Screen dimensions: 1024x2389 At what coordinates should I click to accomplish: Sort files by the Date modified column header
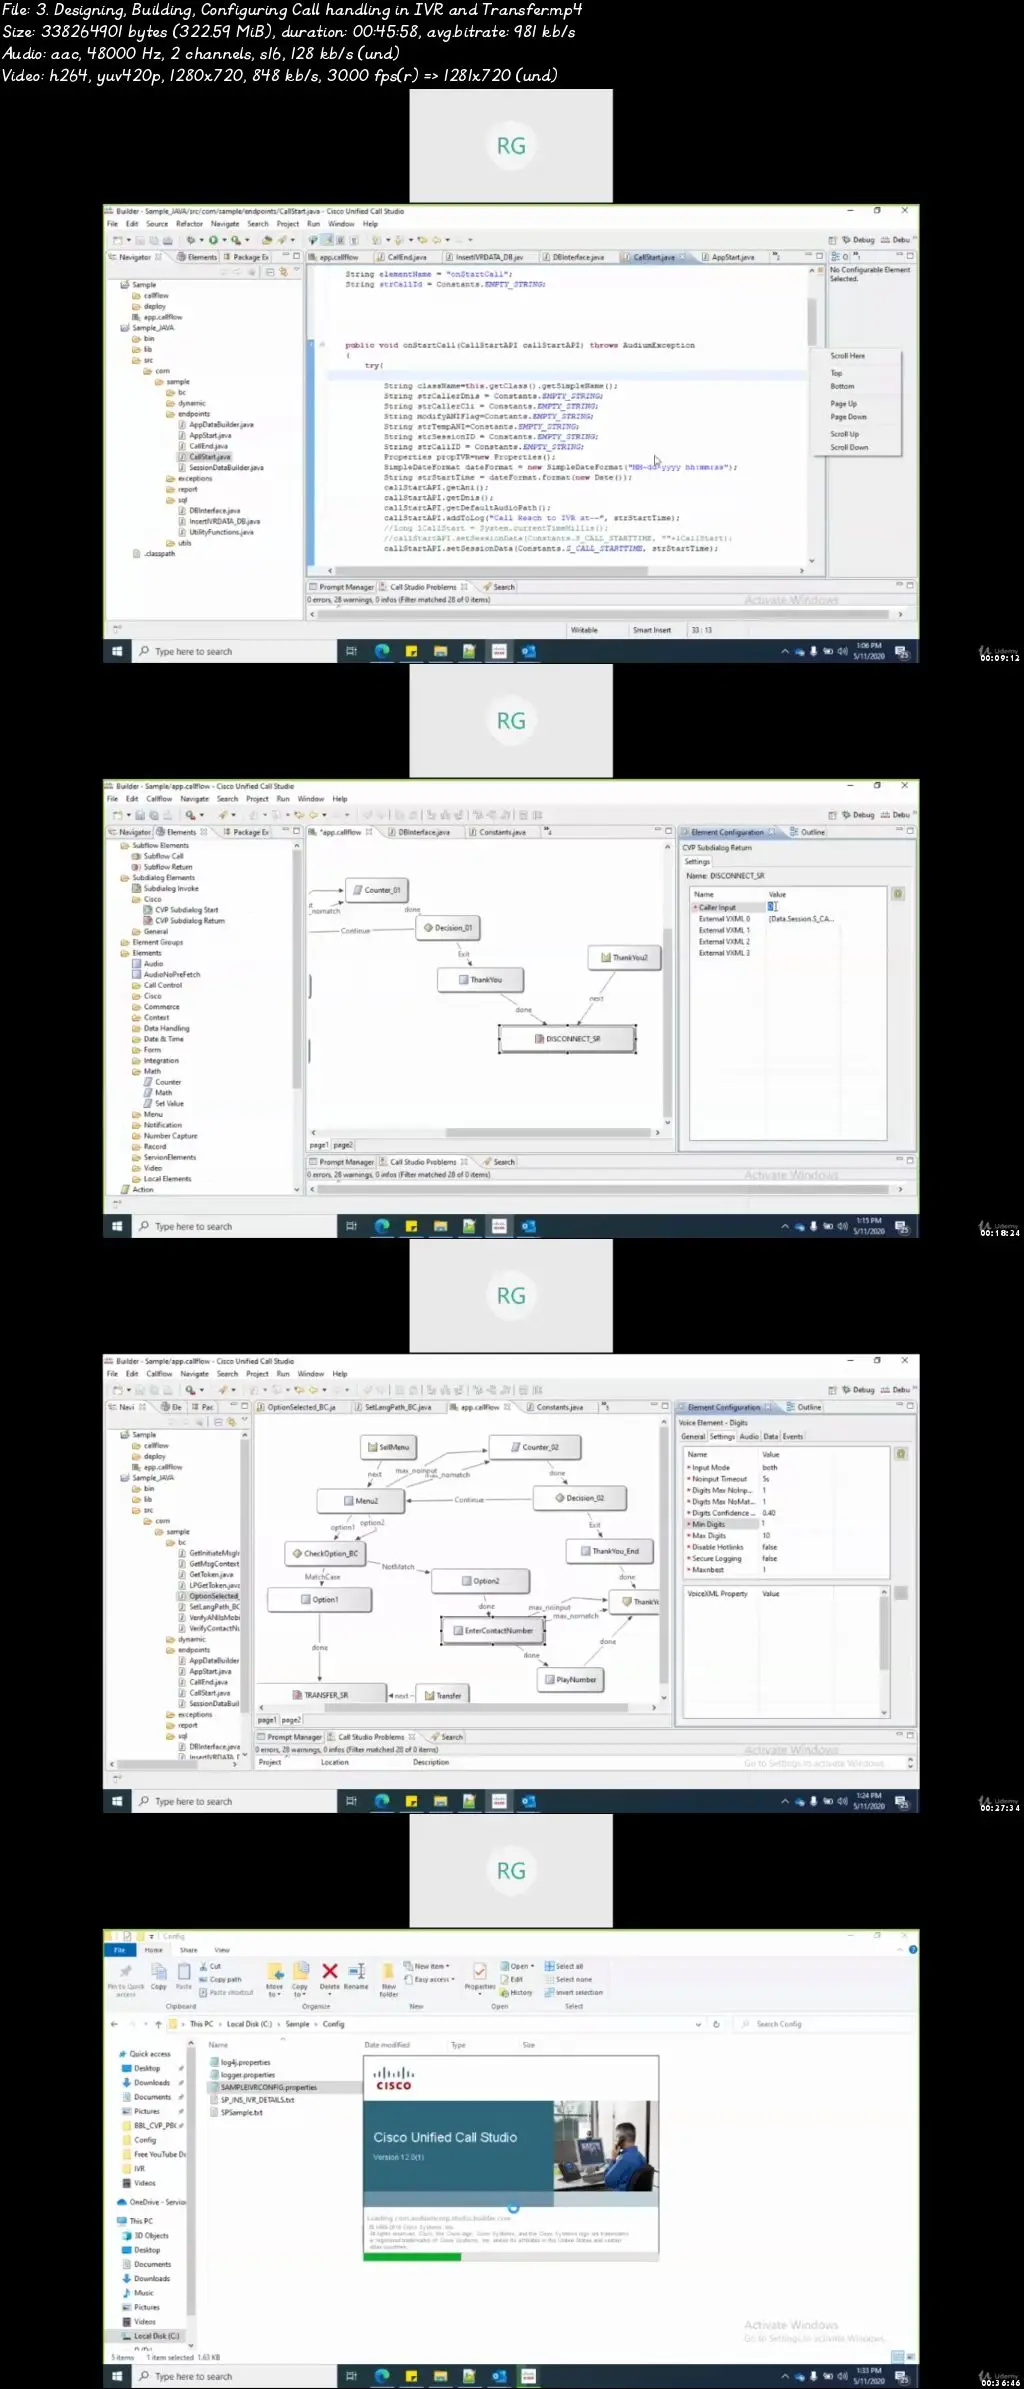[x=387, y=2045]
